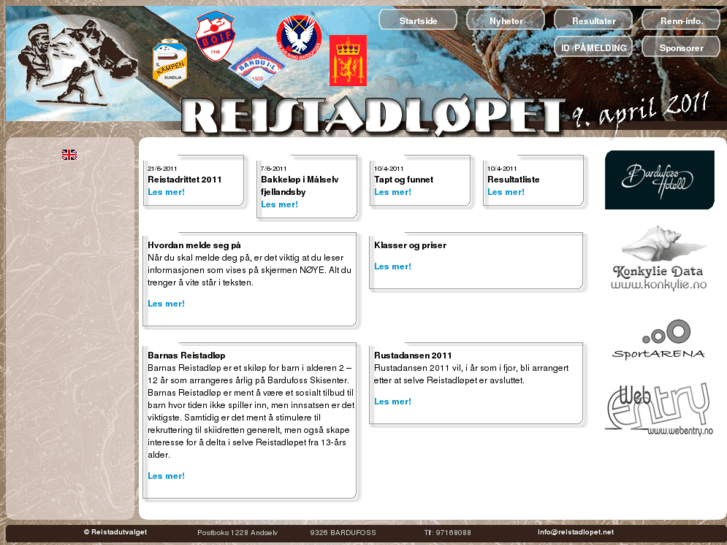Click the © Reistadutvalget footer text
The width and height of the screenshot is (727, 545).
(115, 532)
